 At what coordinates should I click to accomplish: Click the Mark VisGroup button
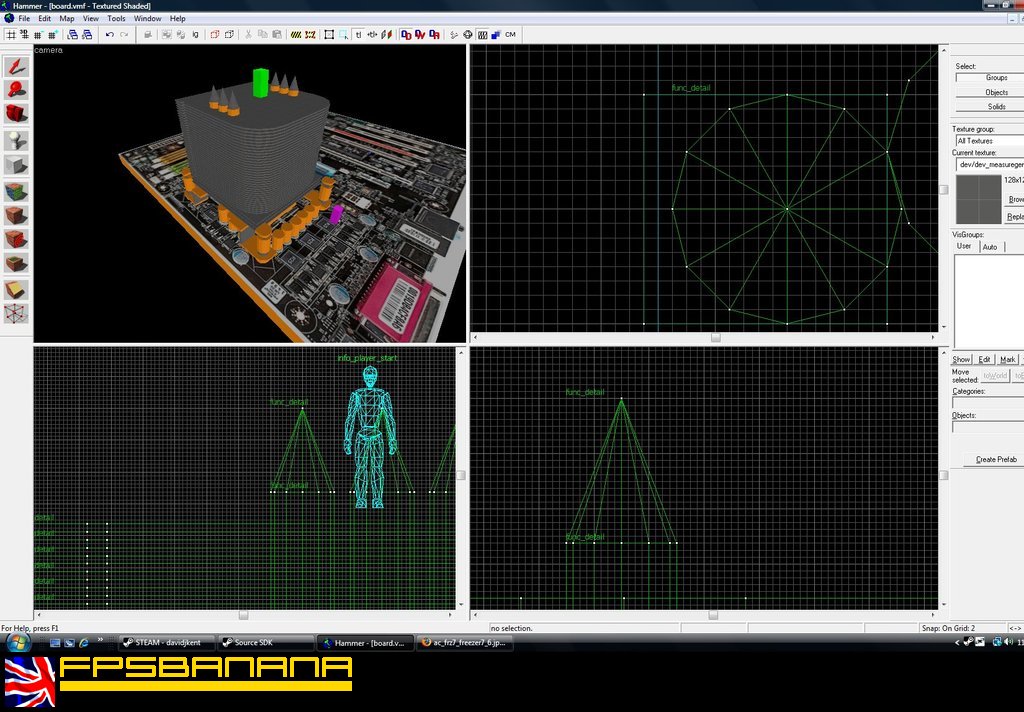point(1008,359)
